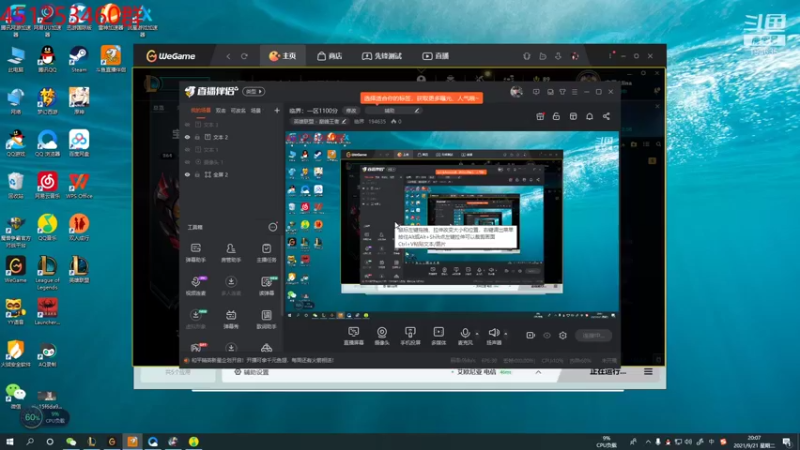
Task: Open the WeGame 先锋测试 tab
Action: (382, 56)
